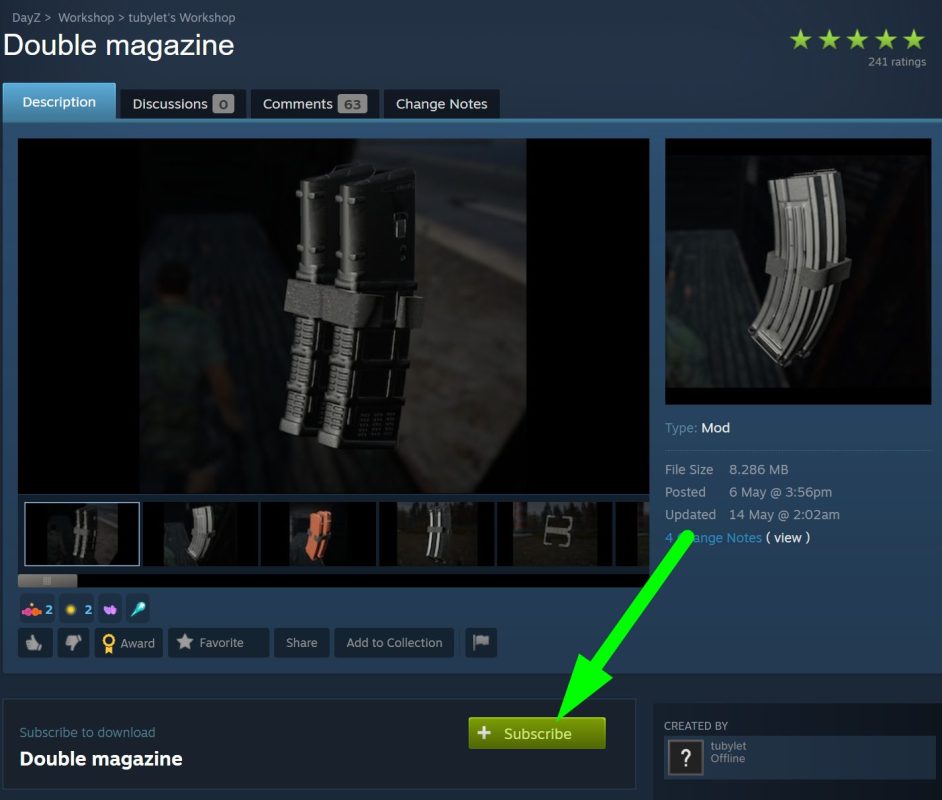Open tubylet creator profile avatar
Viewport: 942px width, 800px height.
point(685,758)
